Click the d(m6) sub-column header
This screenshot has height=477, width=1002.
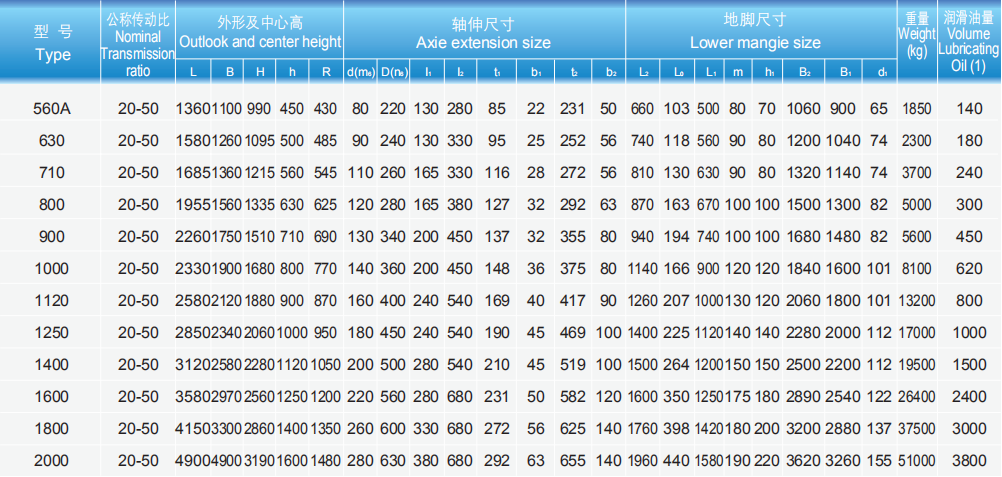[359, 72]
